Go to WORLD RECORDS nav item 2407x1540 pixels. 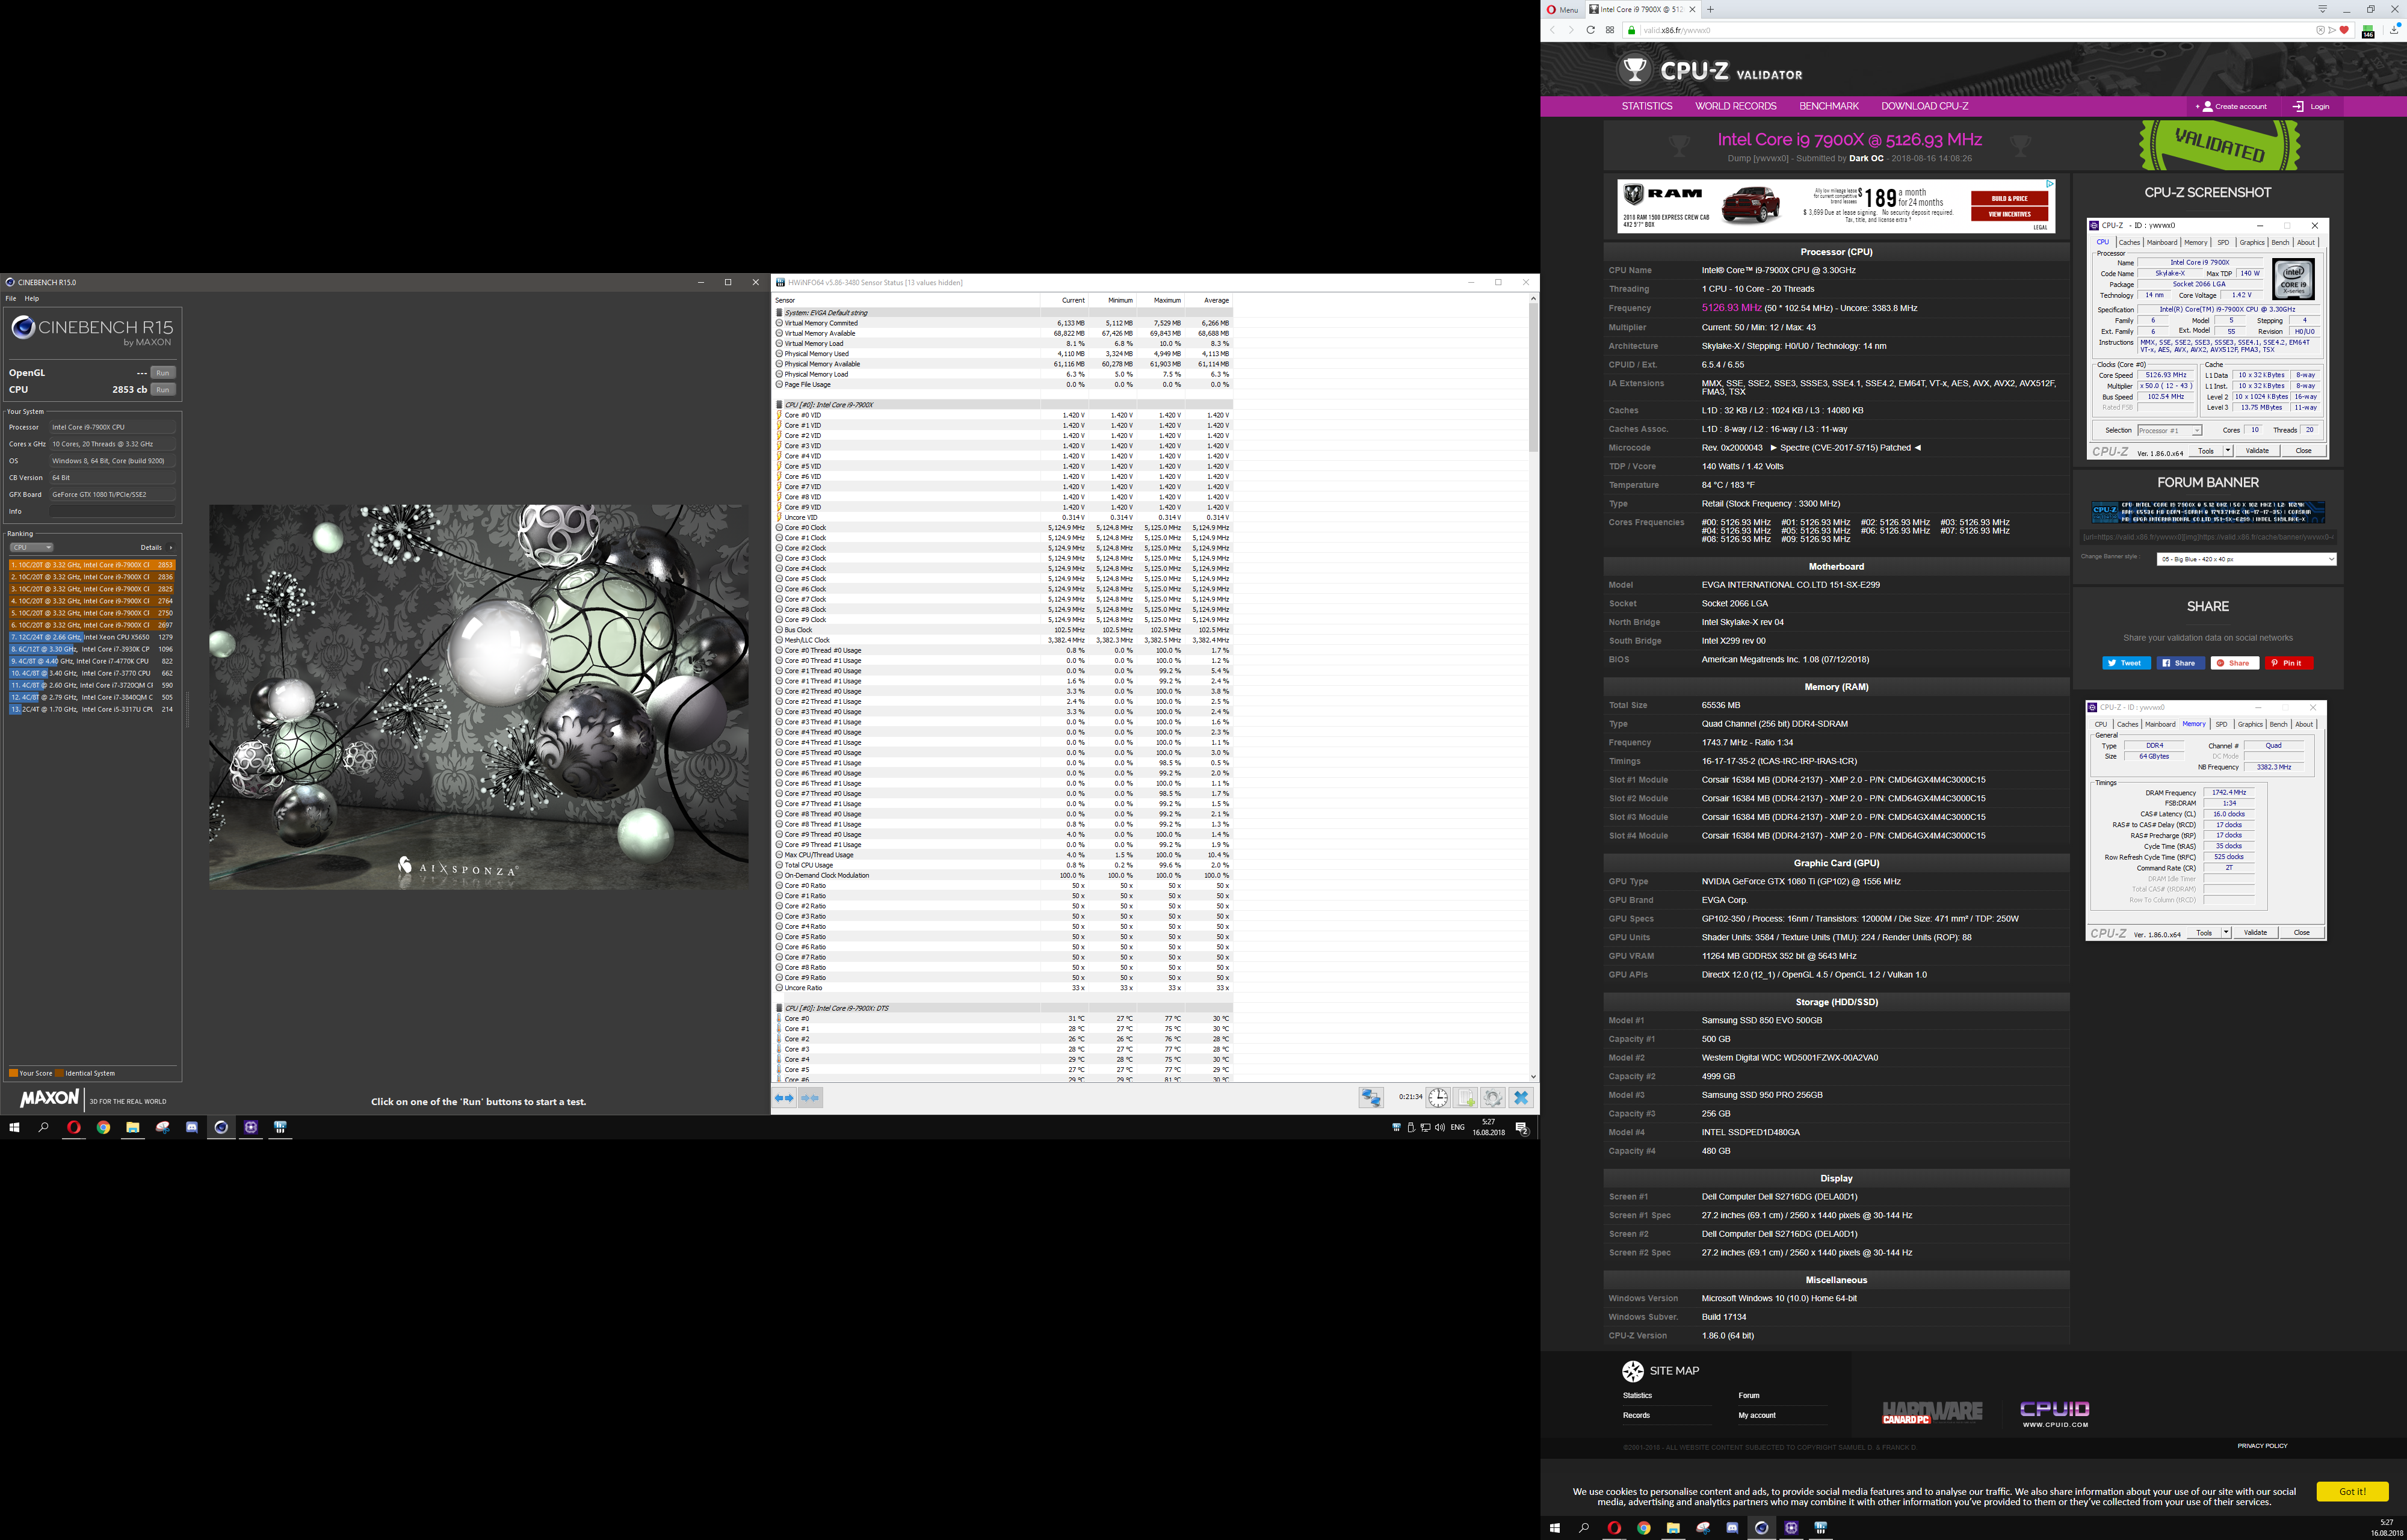1735,106
